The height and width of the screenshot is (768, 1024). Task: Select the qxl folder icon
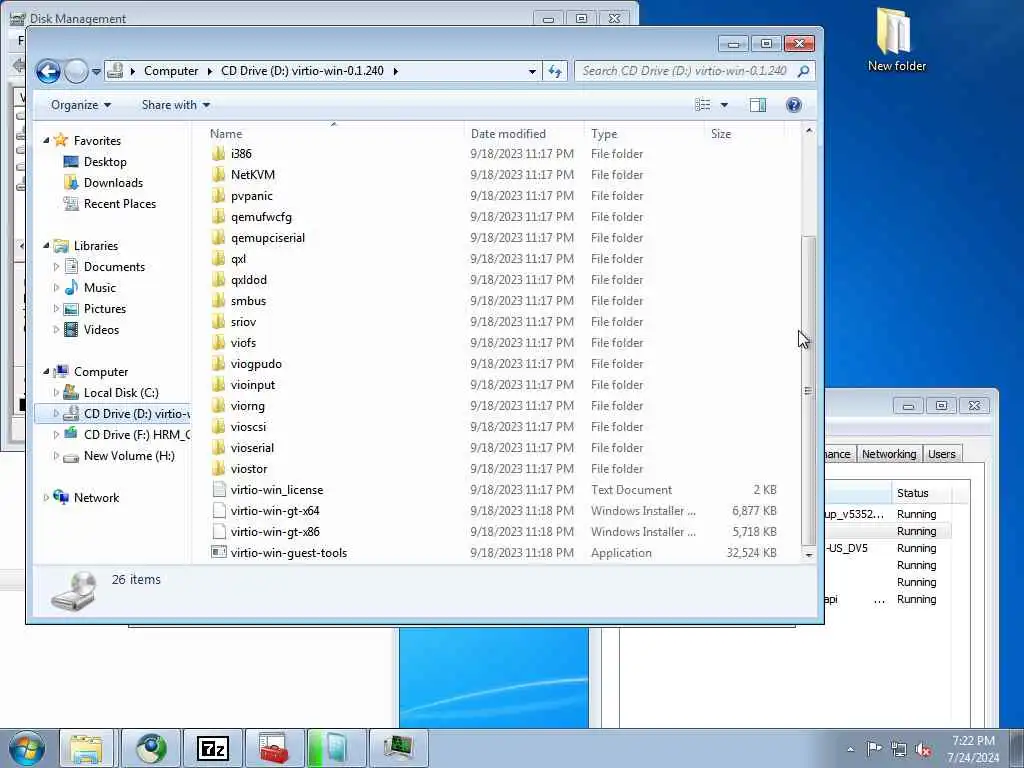click(x=219, y=259)
